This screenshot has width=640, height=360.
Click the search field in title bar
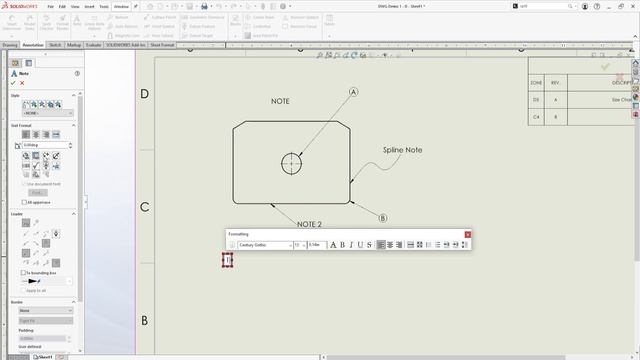pyautogui.click(x=543, y=7)
